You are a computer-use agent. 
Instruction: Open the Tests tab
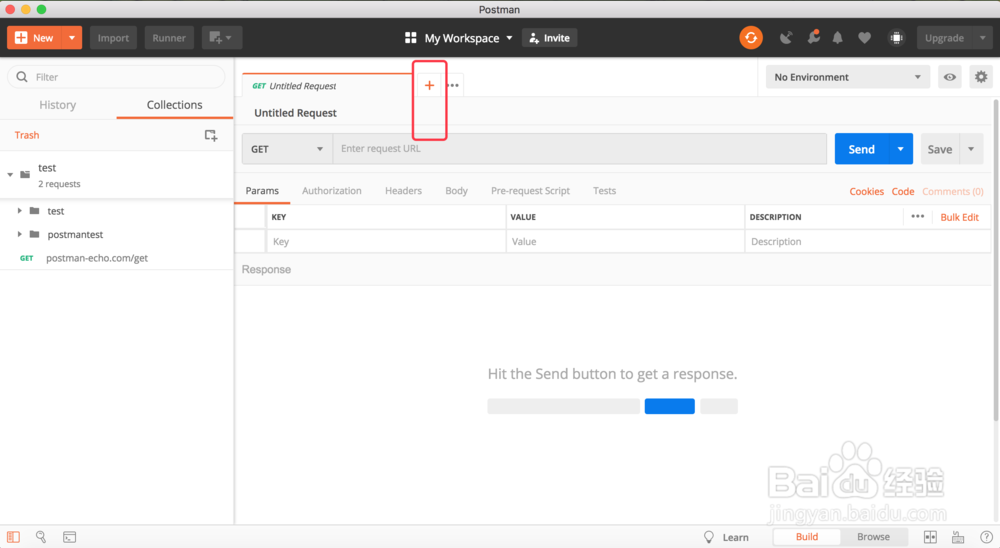(604, 191)
